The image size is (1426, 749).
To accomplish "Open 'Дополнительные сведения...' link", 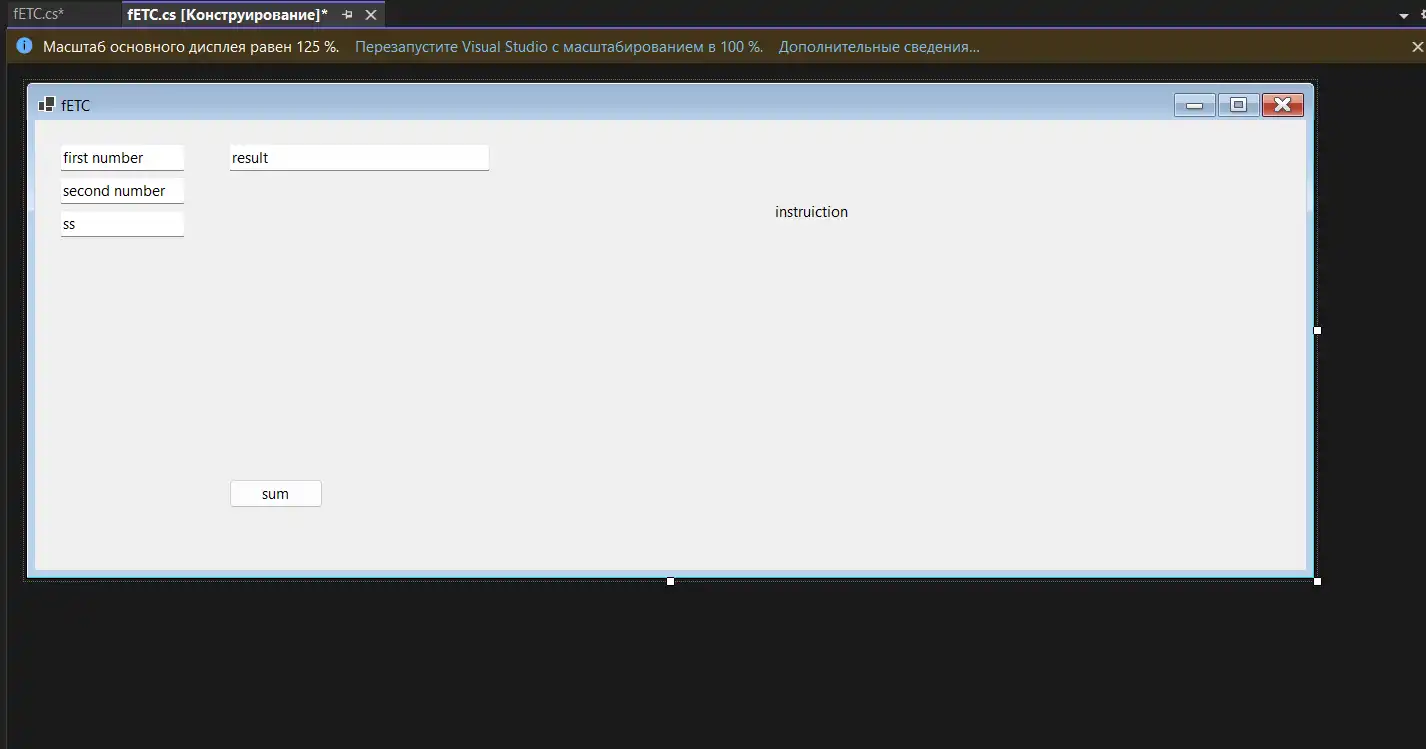I will tap(879, 47).
